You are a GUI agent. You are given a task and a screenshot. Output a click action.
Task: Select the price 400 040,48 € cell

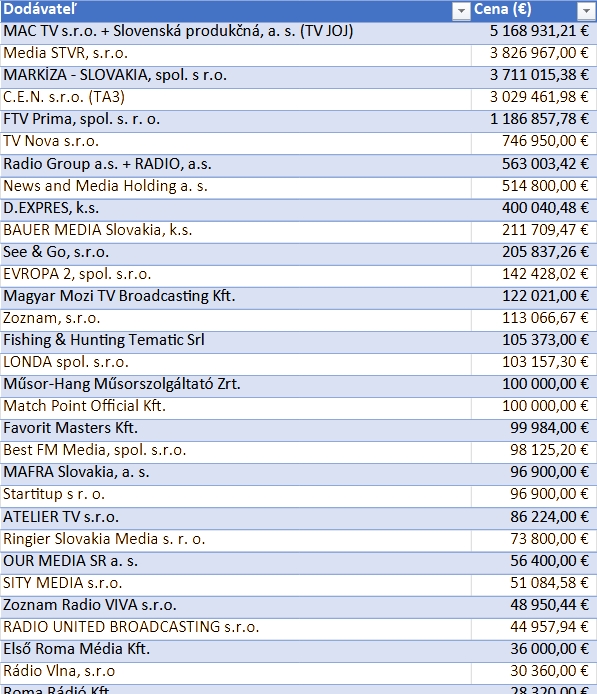click(x=534, y=210)
